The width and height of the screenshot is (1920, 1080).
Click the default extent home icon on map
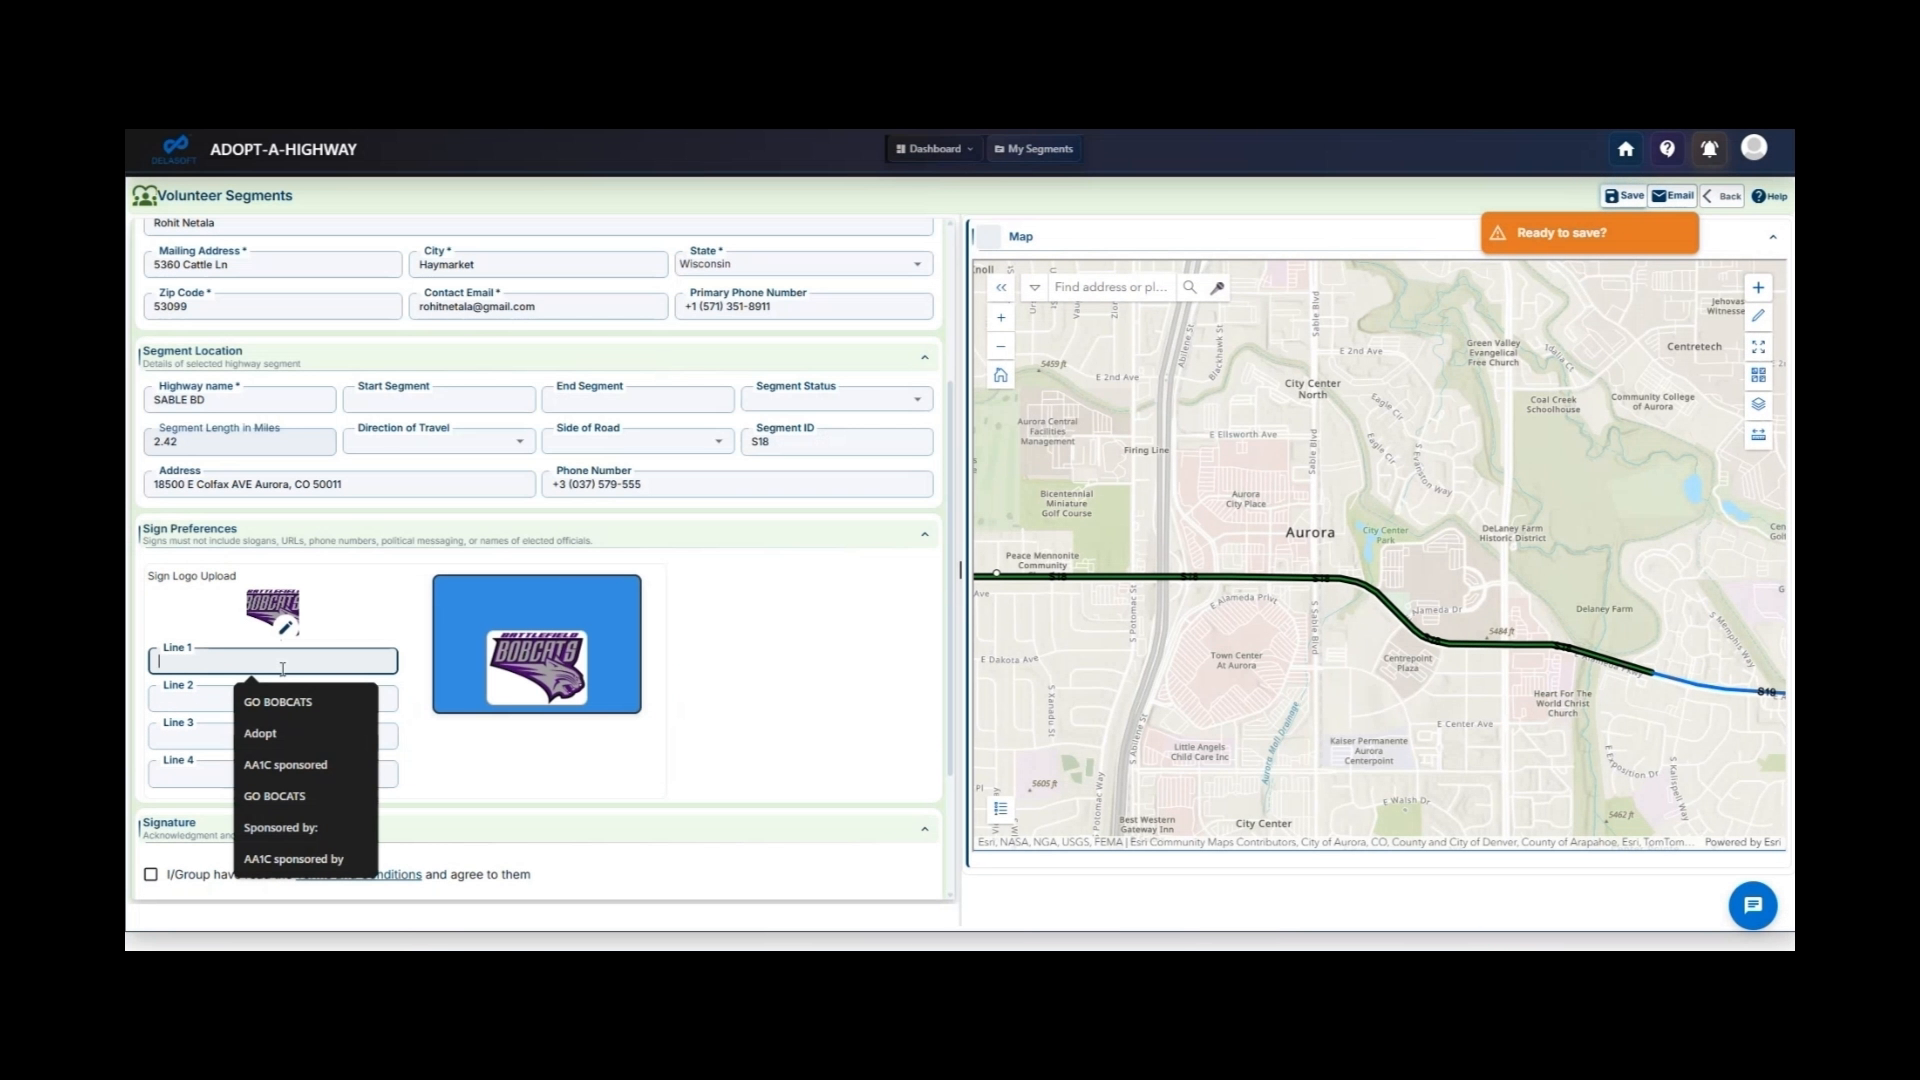(1000, 375)
